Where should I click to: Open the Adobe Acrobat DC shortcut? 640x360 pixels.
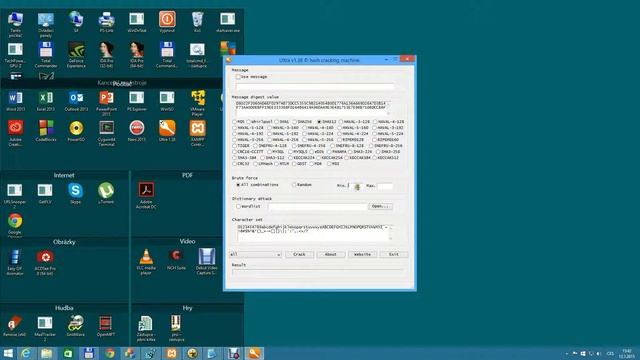coord(146,196)
